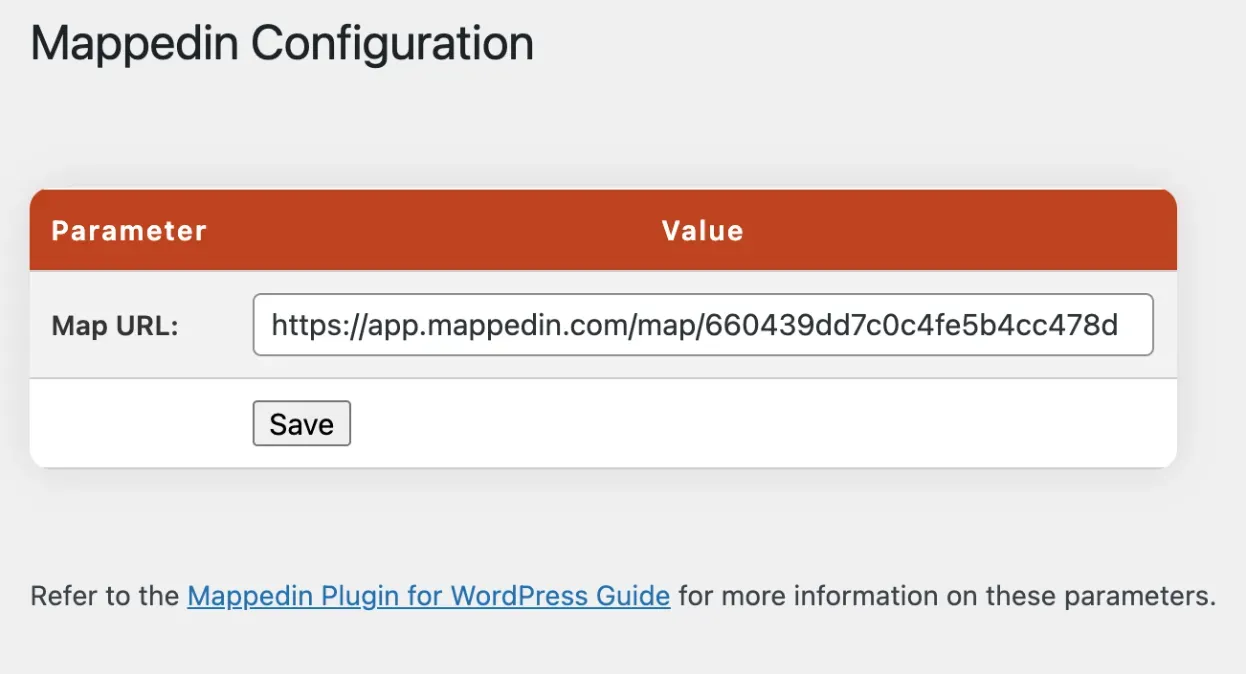
Task: Place cursor on map ID '660439dd7c0c4fe5b4cc478d'
Action: click(x=911, y=325)
